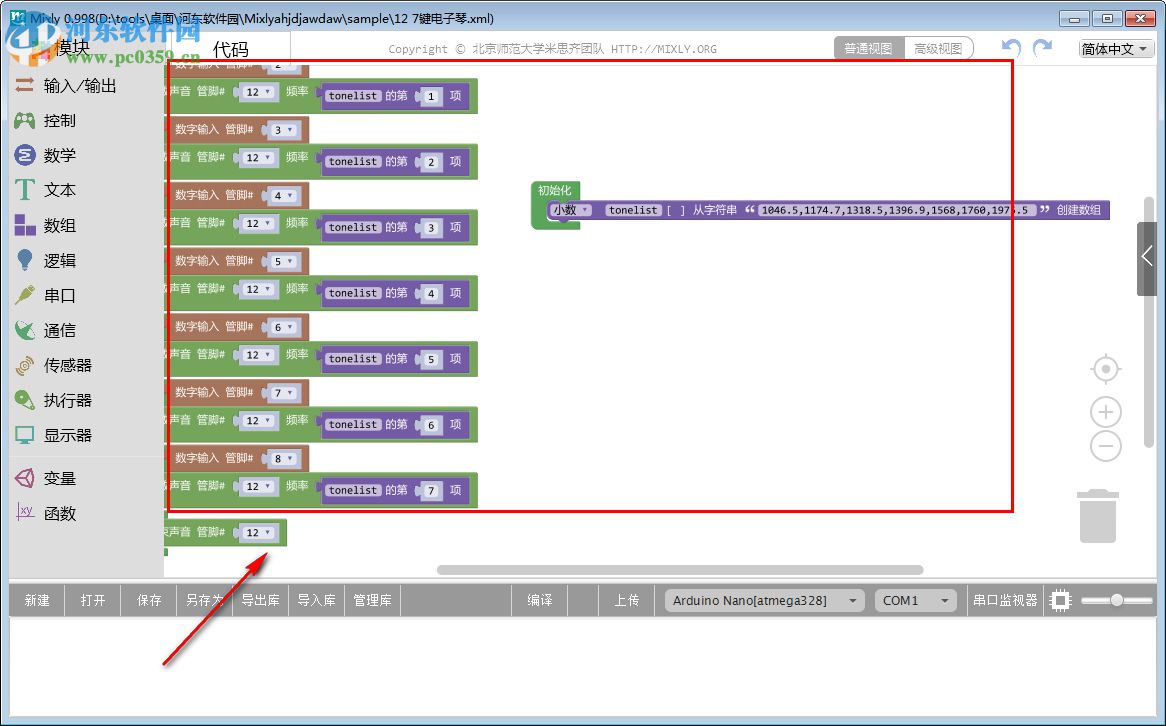Open the 逻辑 lightbulb category icon

pyautogui.click(x=25, y=260)
